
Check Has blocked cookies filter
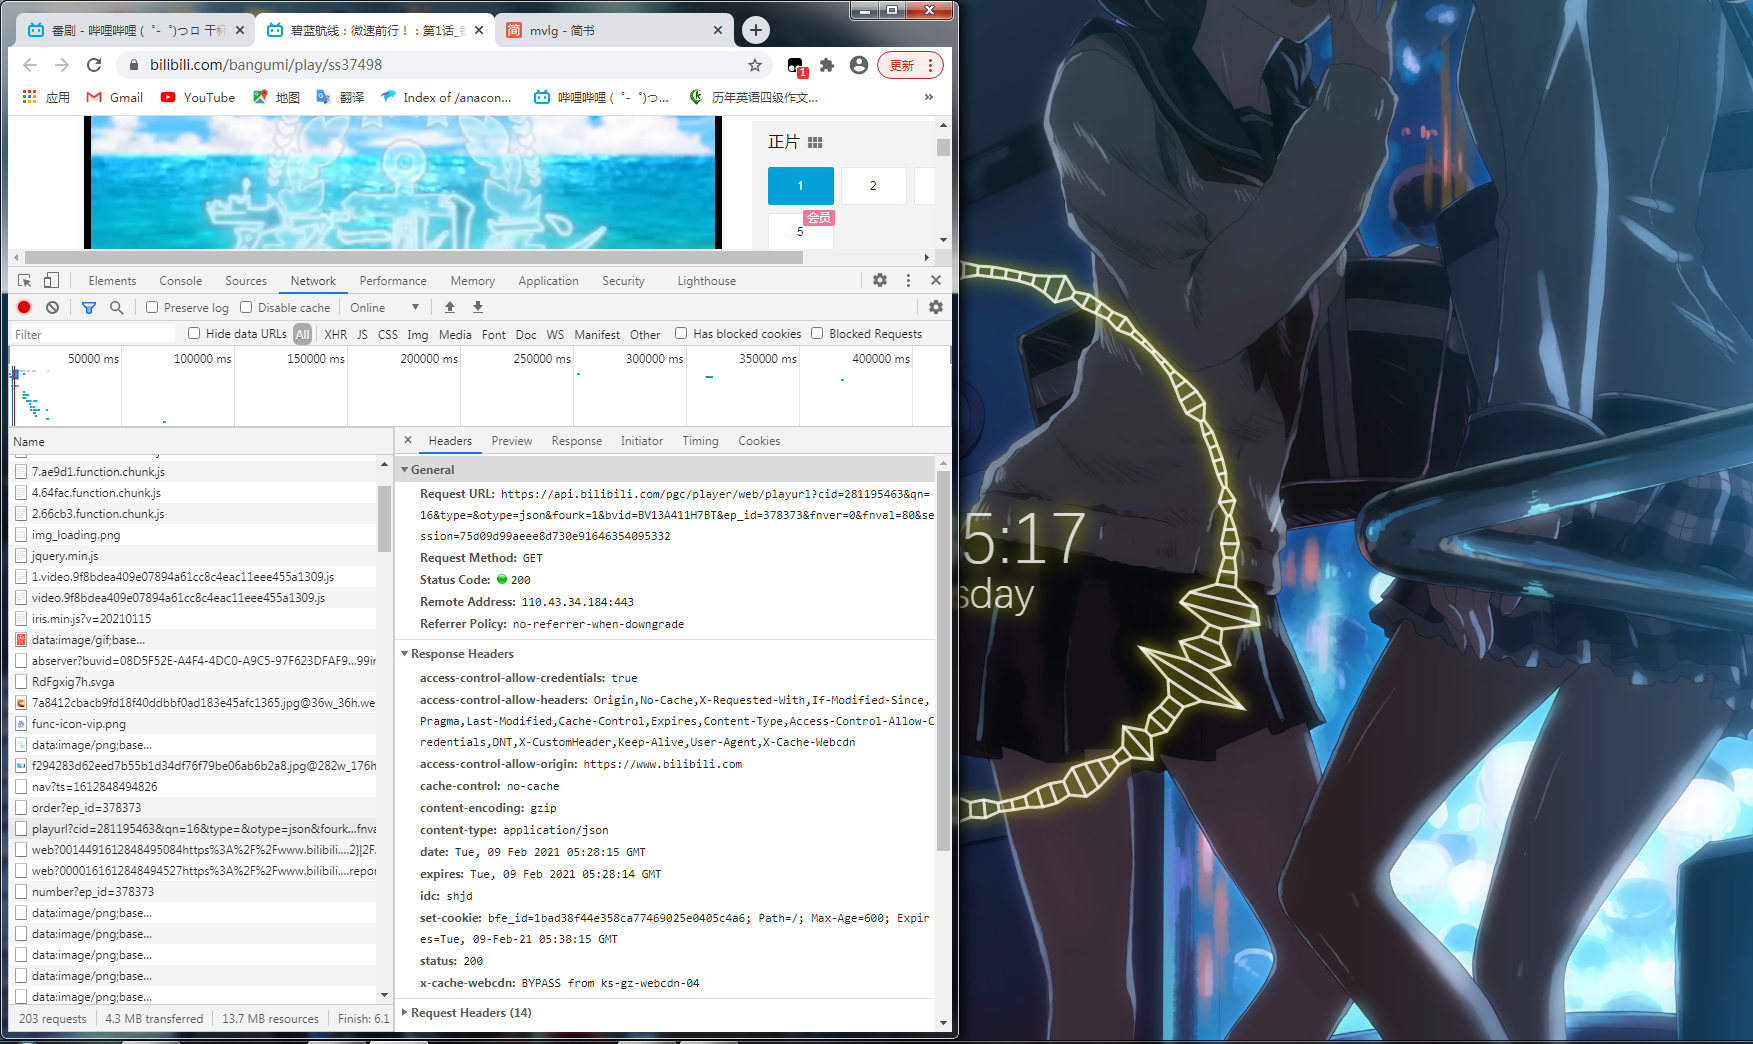681,334
